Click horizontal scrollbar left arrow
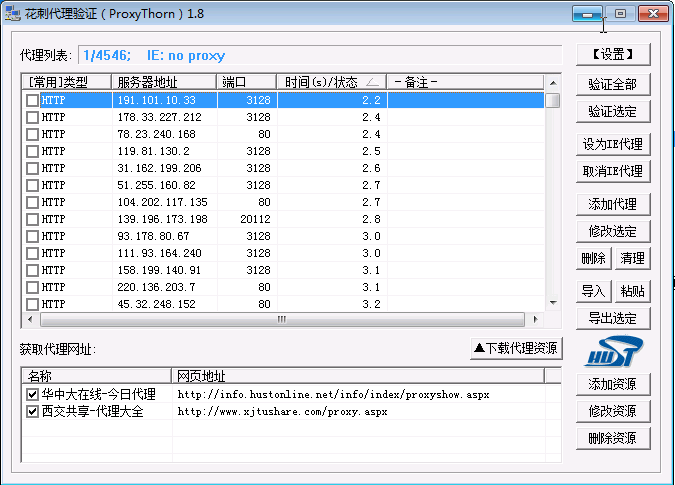This screenshot has width=675, height=485. tap(30, 319)
